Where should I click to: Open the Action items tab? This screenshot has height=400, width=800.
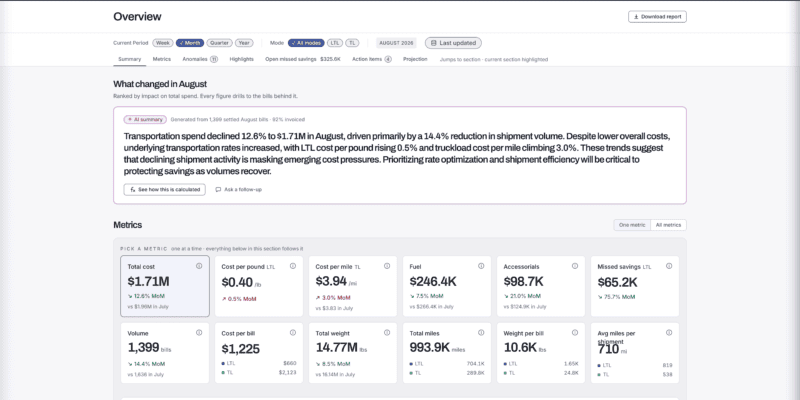click(x=371, y=59)
